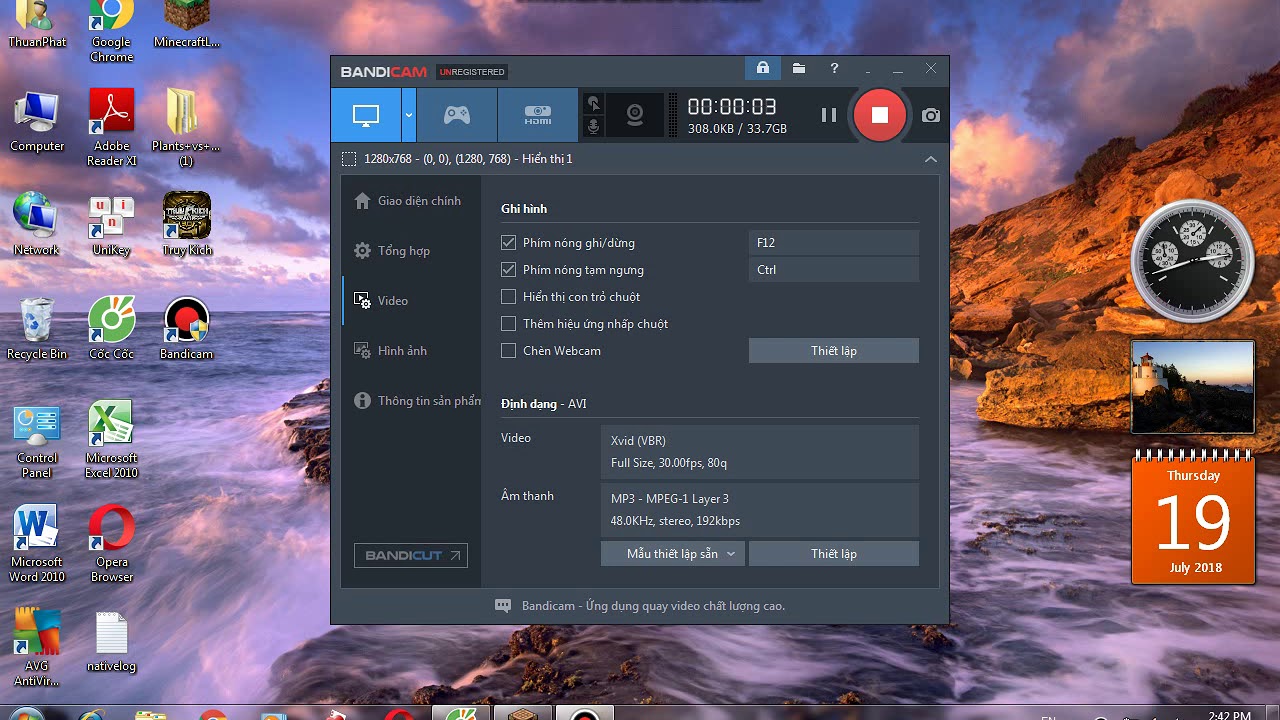
Task: Click the 1280x768 capture area text
Action: 468,159
